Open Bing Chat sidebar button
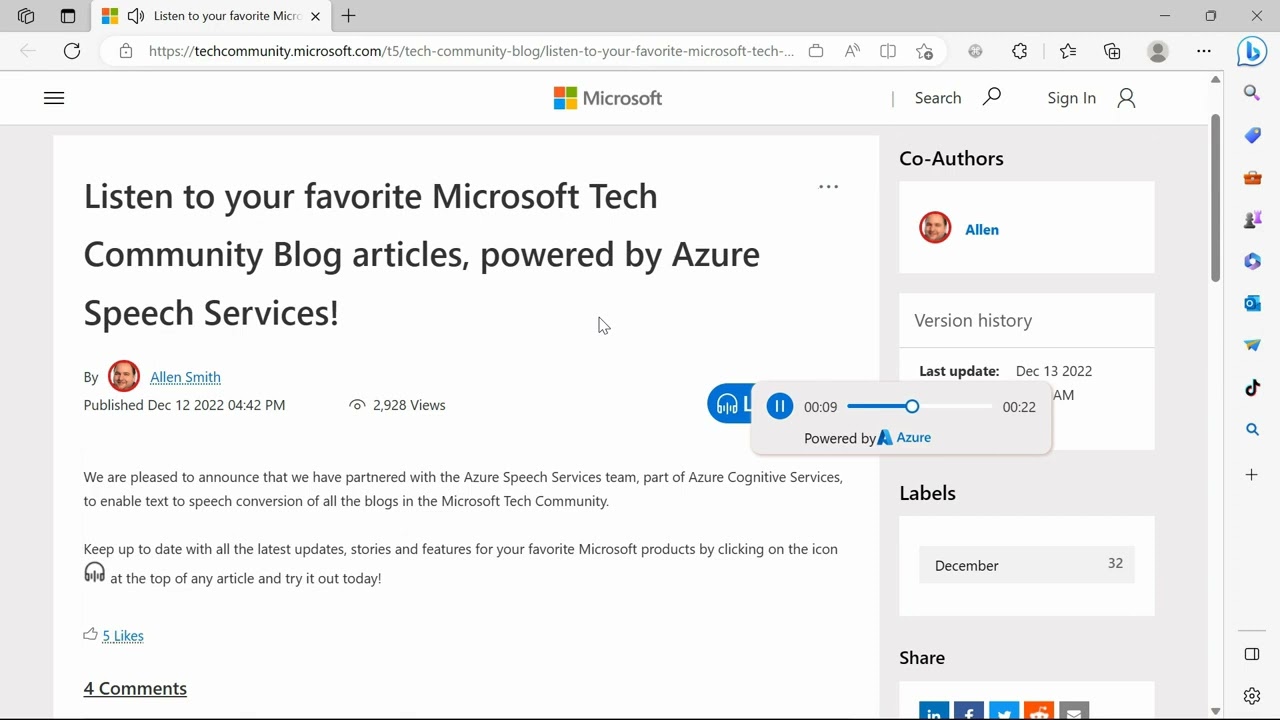 1252,51
